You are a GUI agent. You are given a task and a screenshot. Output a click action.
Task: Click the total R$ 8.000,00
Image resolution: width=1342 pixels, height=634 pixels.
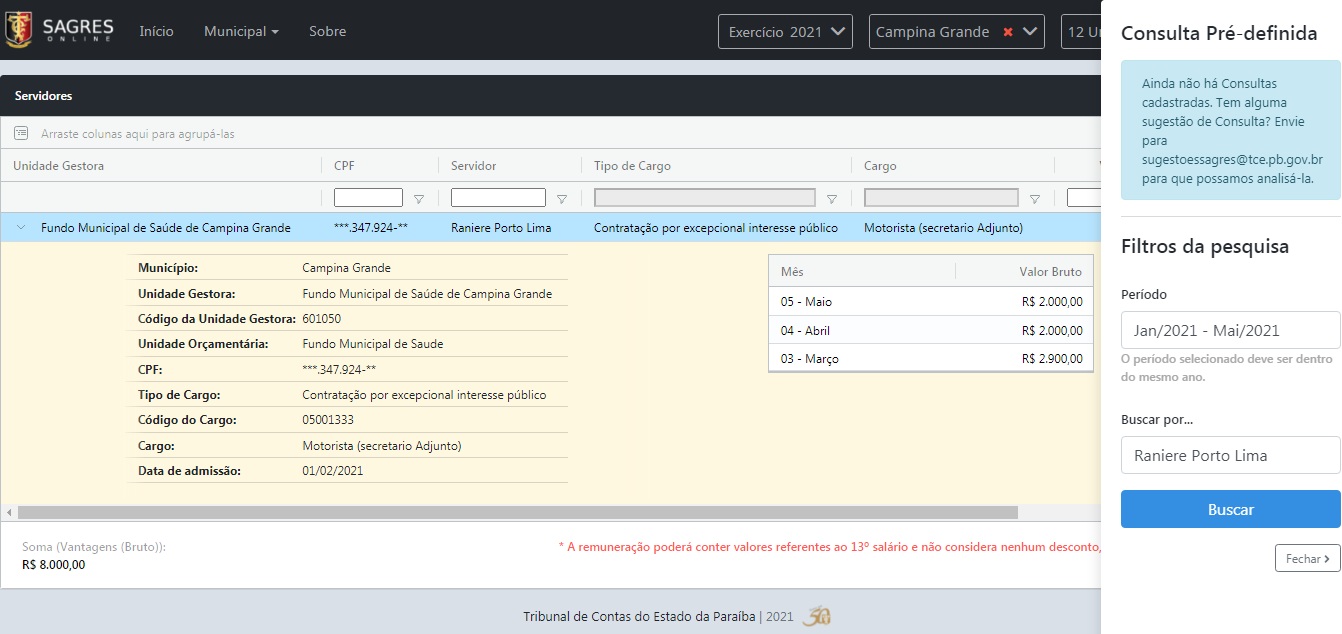(54, 565)
